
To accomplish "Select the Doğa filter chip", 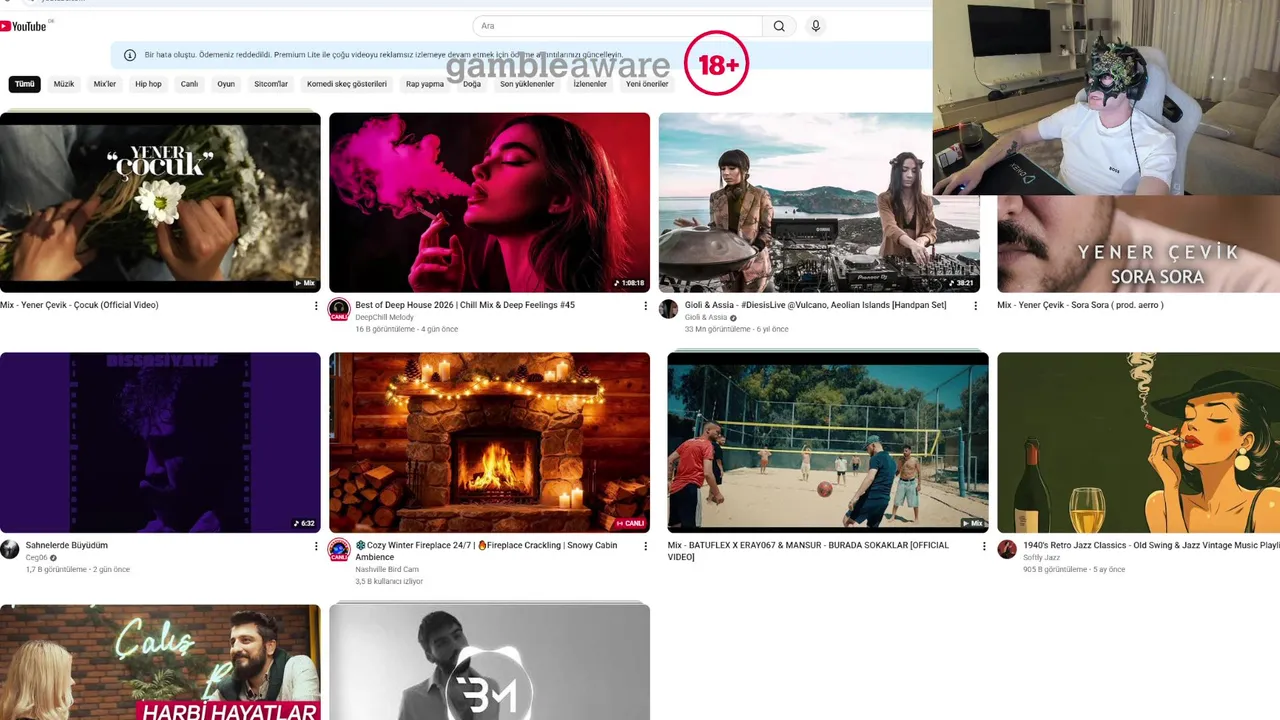I will click(x=472, y=84).
